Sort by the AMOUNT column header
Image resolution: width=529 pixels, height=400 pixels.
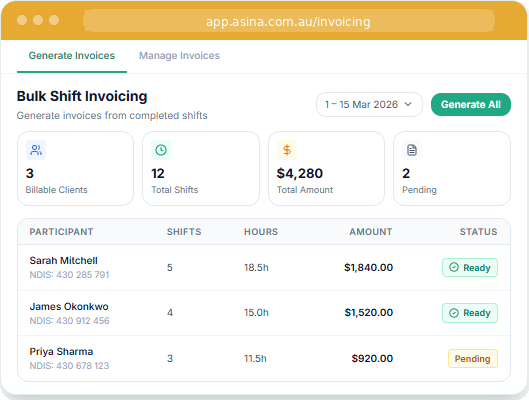point(371,232)
